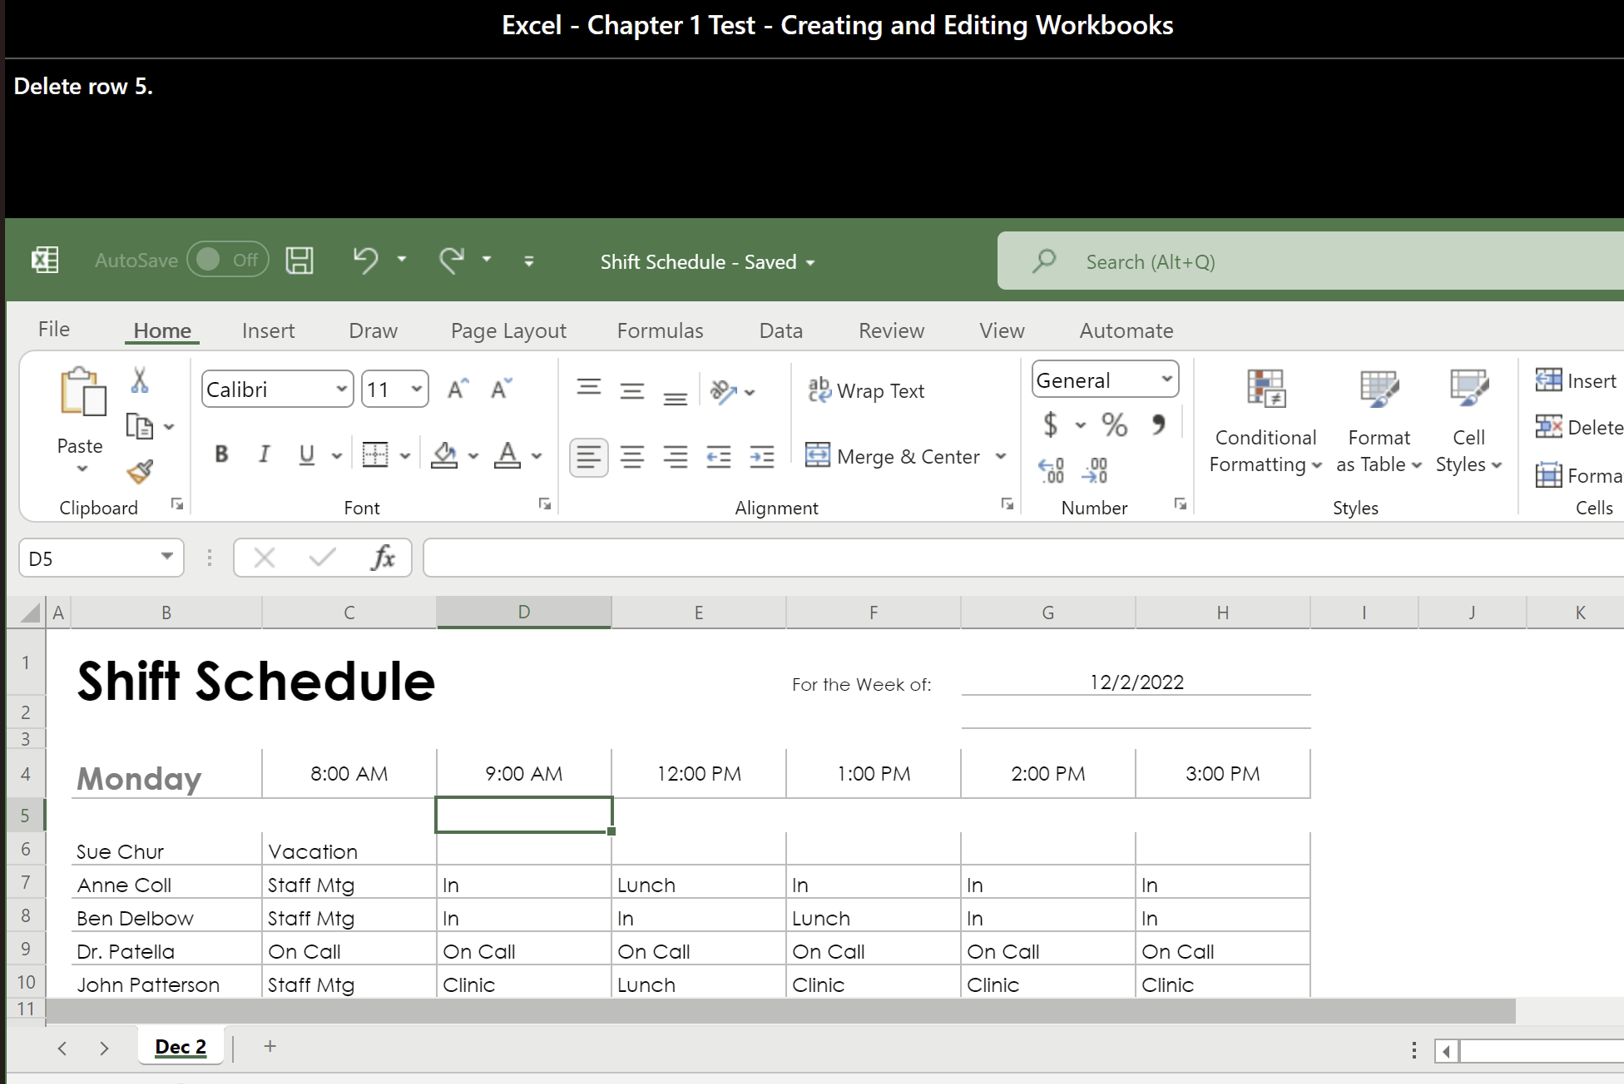Click Increase Indent icon
Image resolution: width=1624 pixels, height=1084 pixels.
click(762, 457)
